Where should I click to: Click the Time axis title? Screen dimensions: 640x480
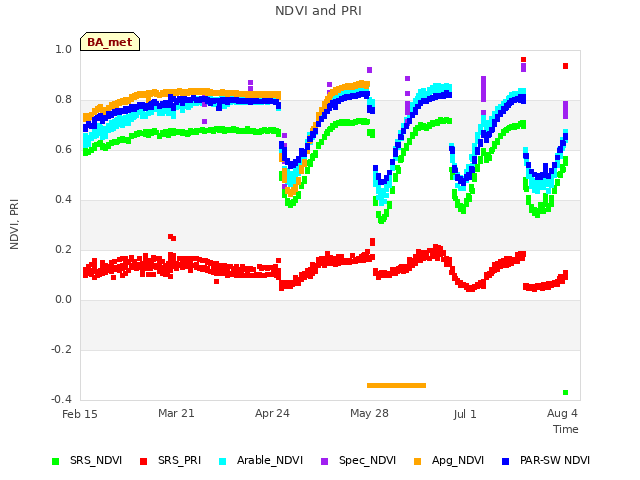pos(566,429)
